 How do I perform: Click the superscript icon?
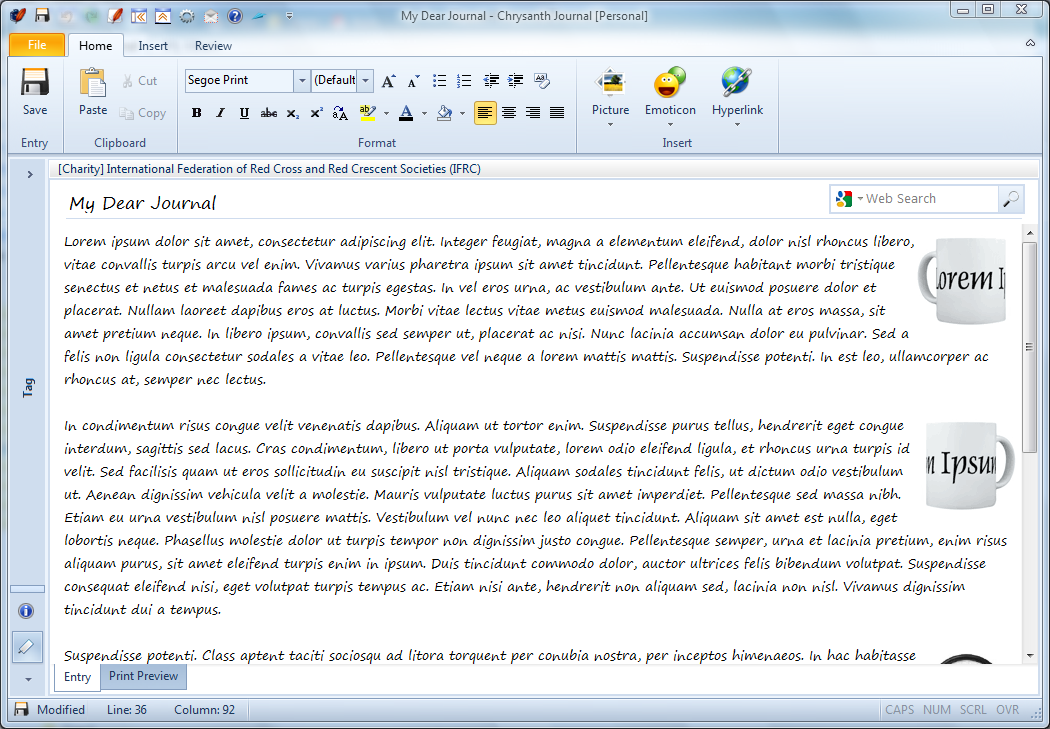[316, 113]
